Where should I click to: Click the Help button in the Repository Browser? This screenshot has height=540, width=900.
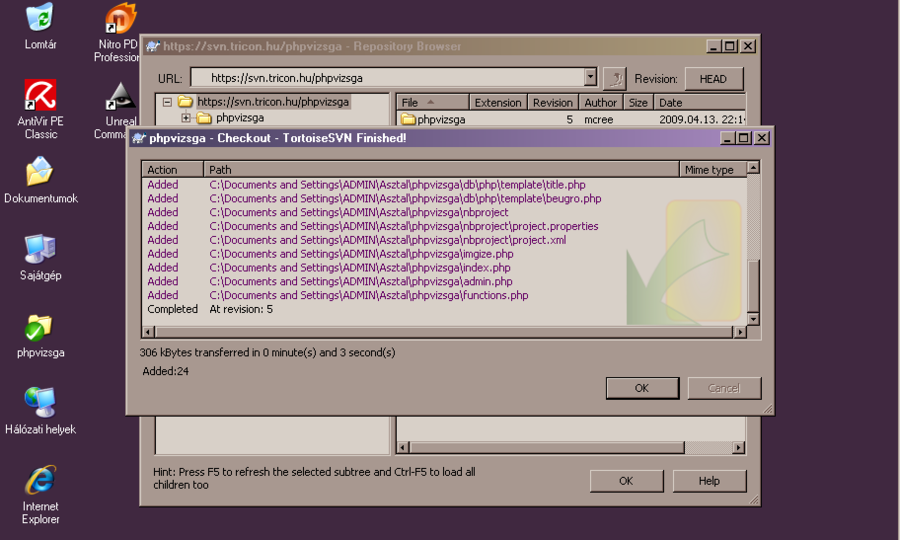[x=709, y=481]
